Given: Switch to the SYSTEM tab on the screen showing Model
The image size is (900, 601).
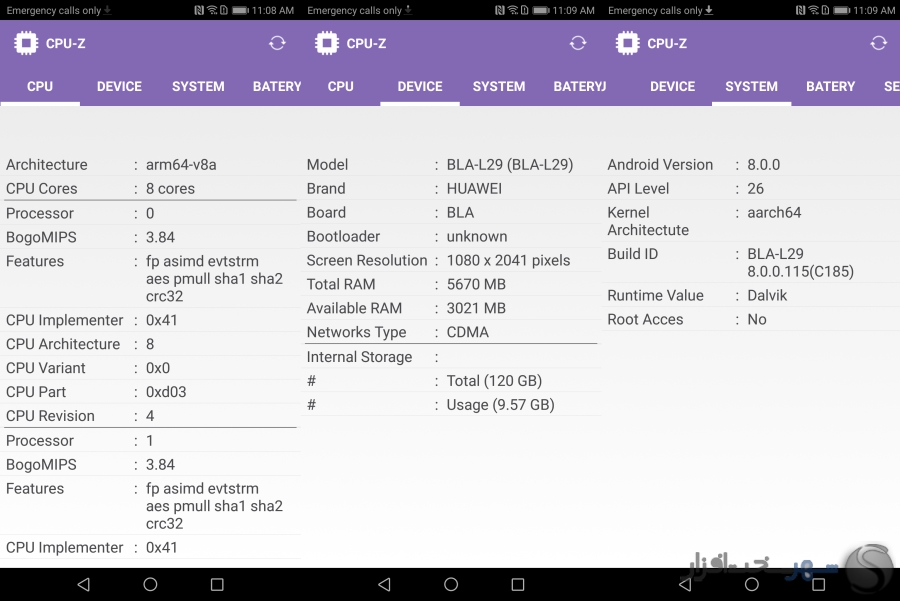Looking at the screenshot, I should click(499, 87).
